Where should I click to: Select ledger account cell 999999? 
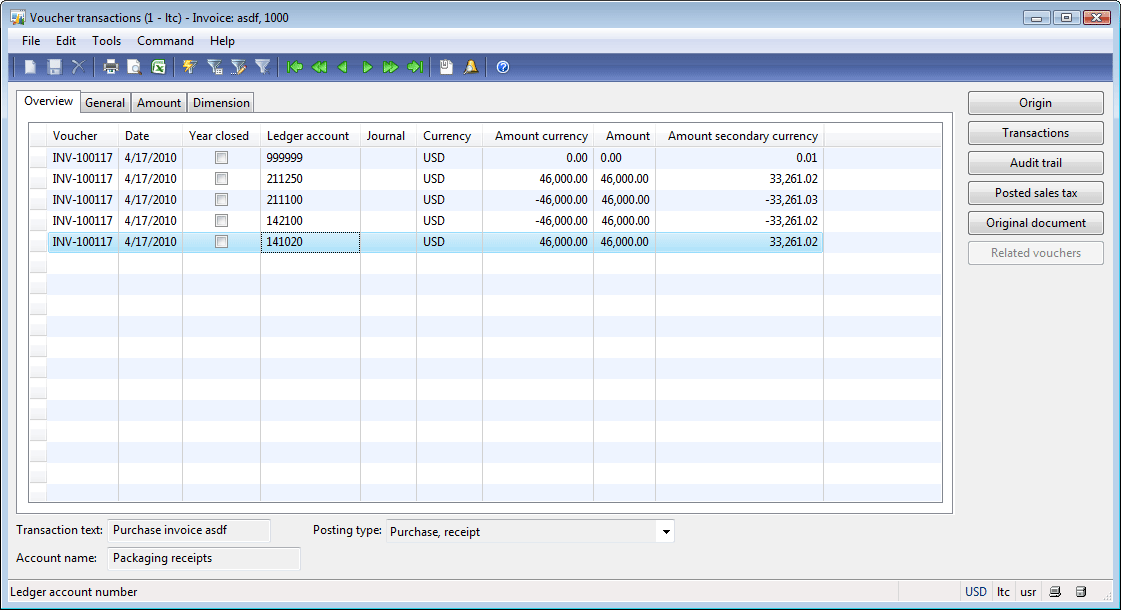(310, 157)
